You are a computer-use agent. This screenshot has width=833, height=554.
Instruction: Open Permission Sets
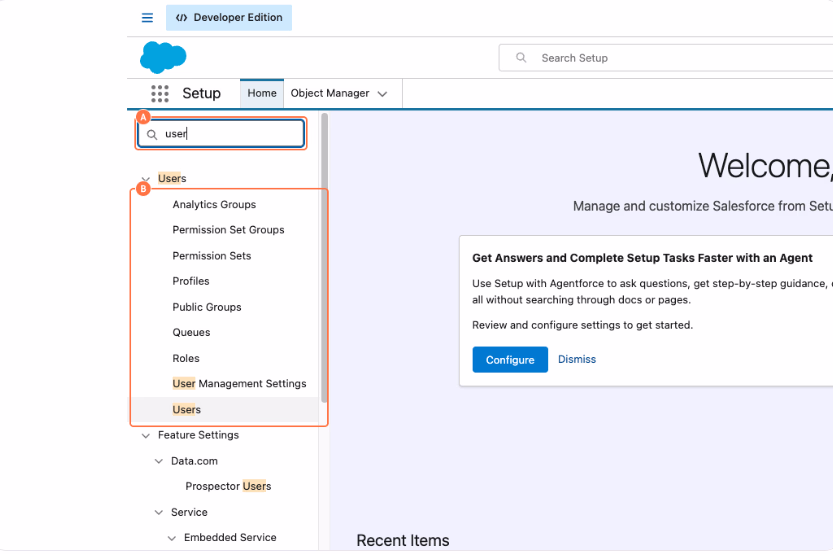pyautogui.click(x=211, y=256)
